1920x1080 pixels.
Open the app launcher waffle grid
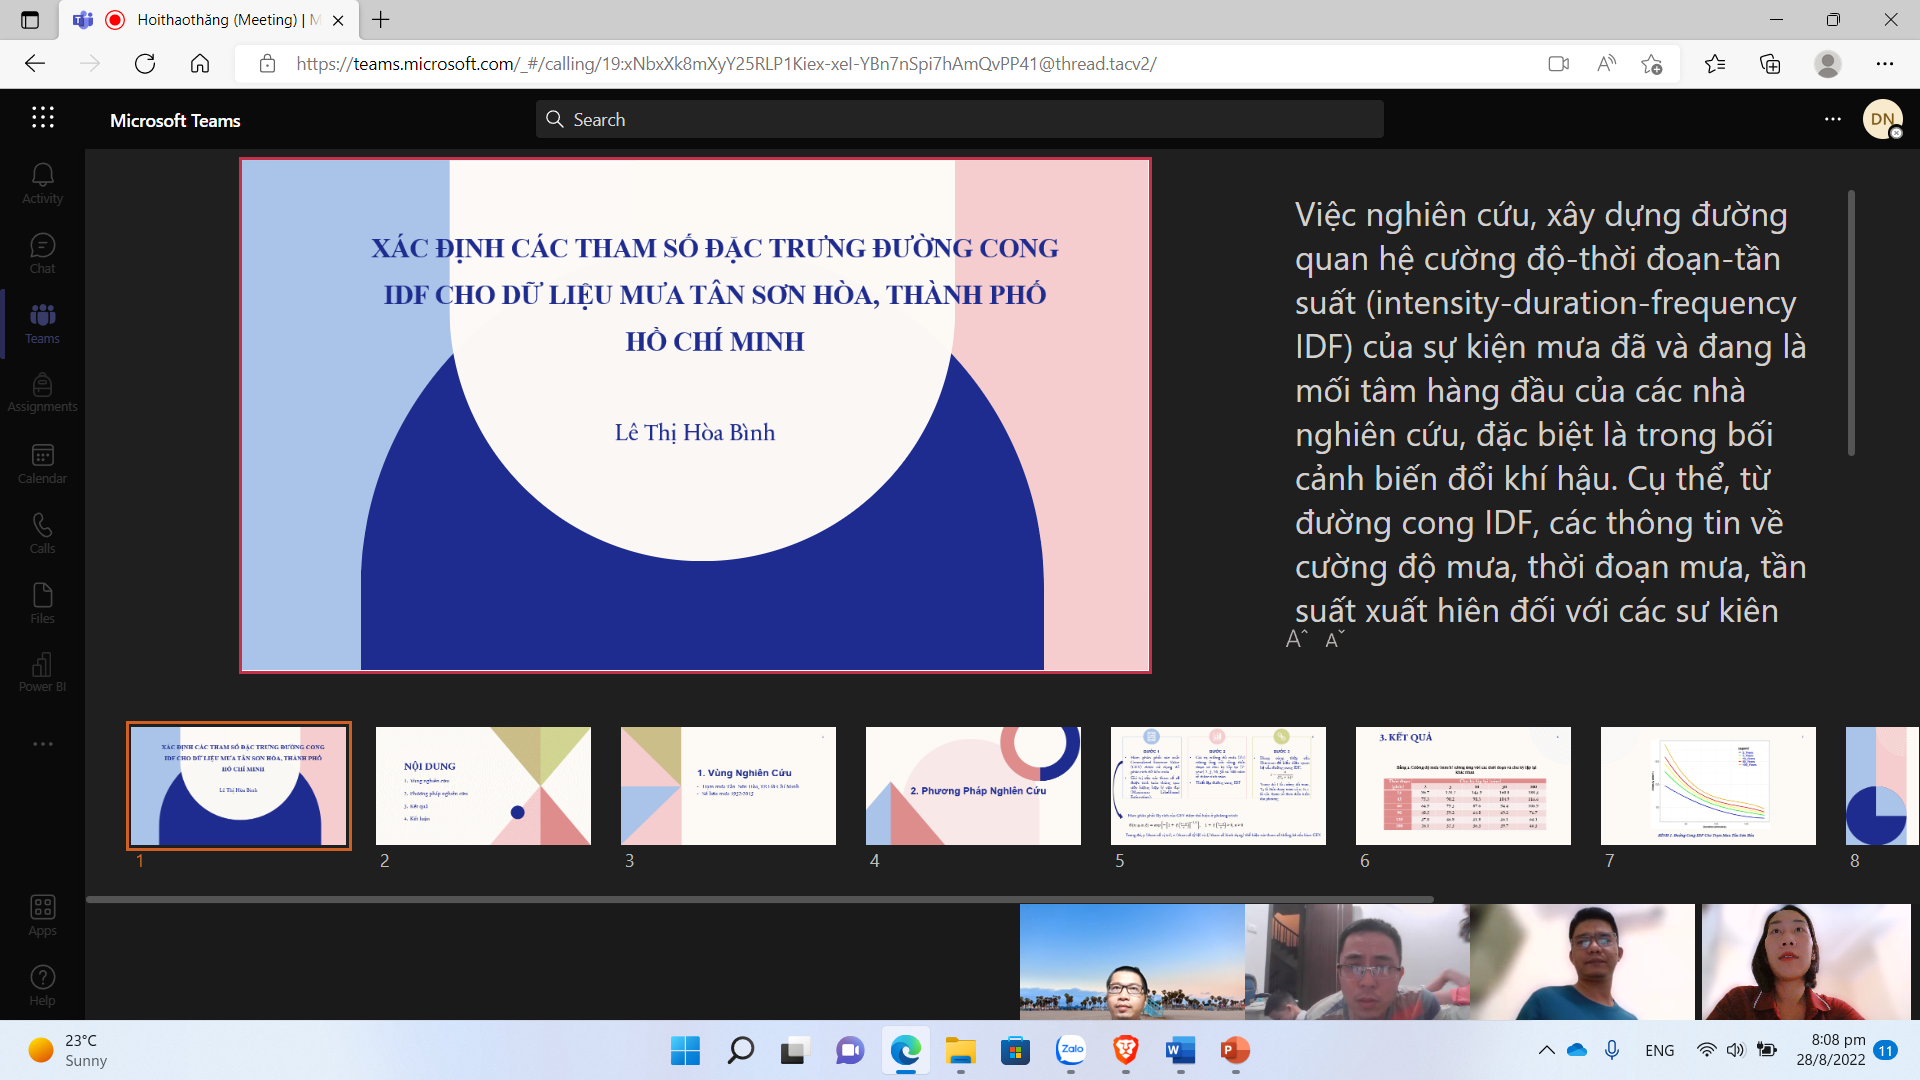click(42, 118)
